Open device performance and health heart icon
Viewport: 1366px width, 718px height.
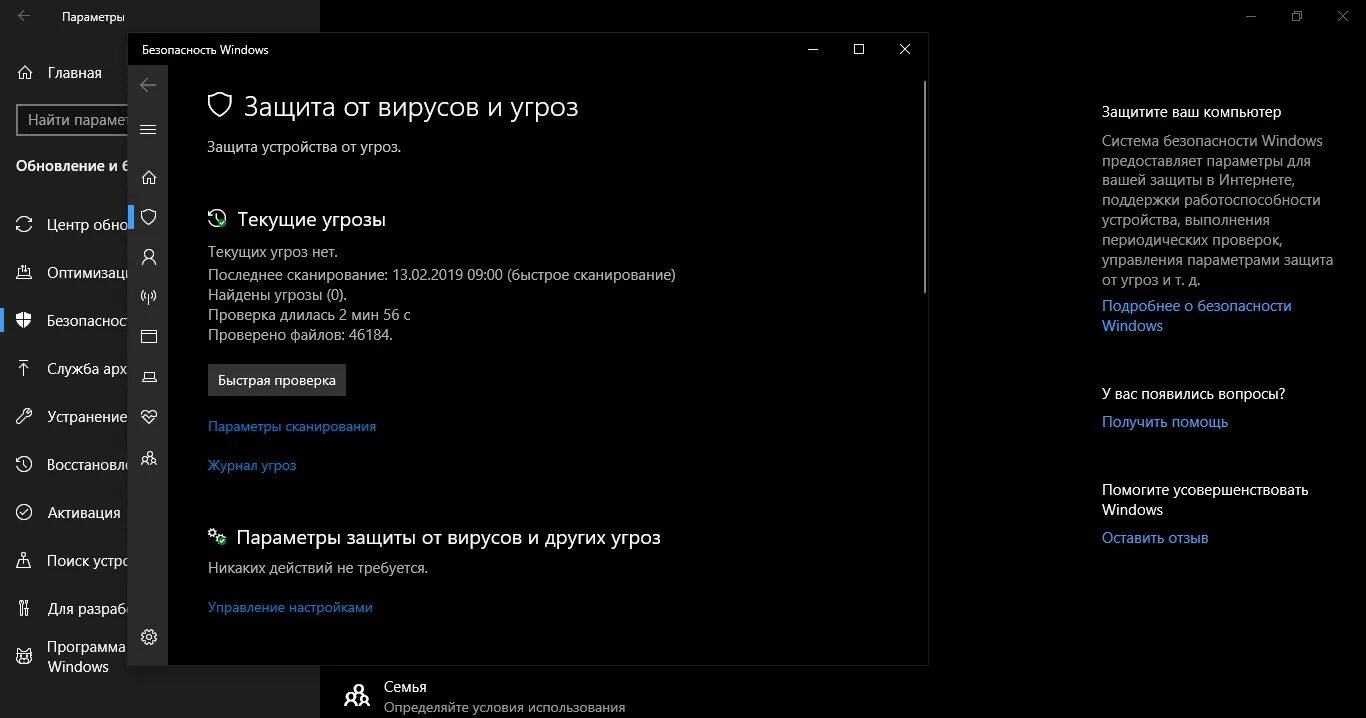click(x=149, y=417)
